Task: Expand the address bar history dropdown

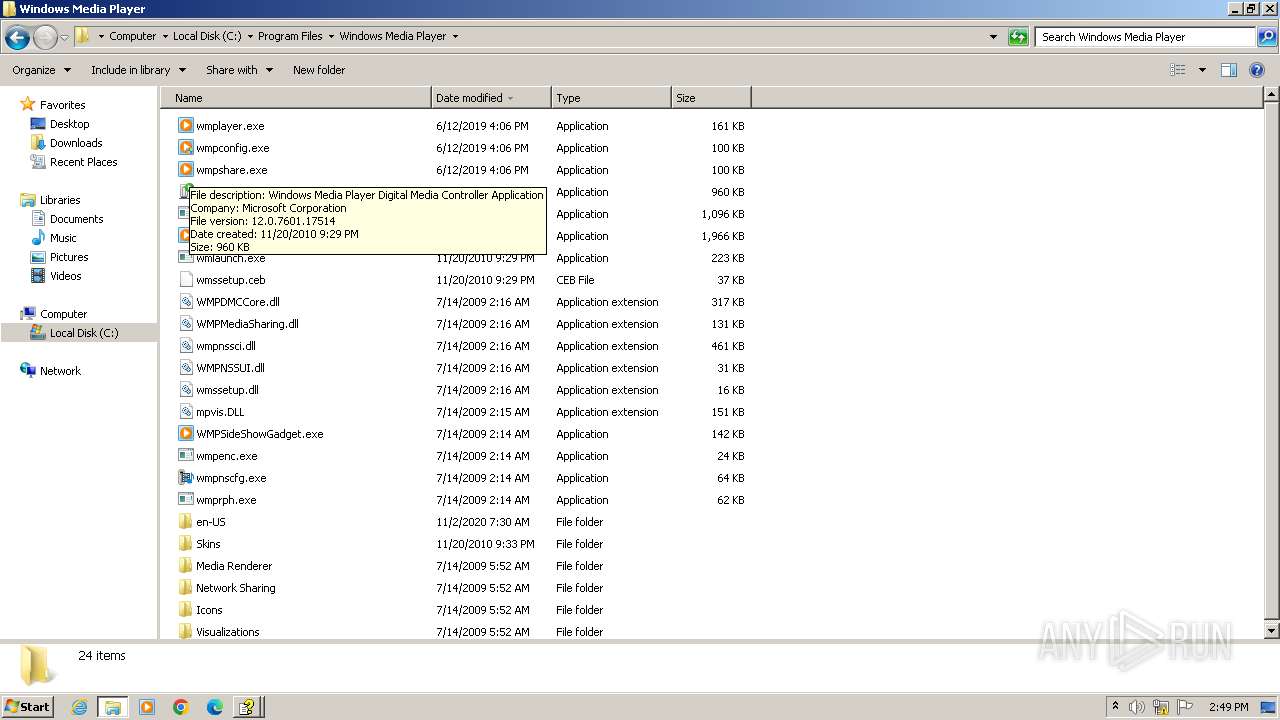Action: [993, 37]
